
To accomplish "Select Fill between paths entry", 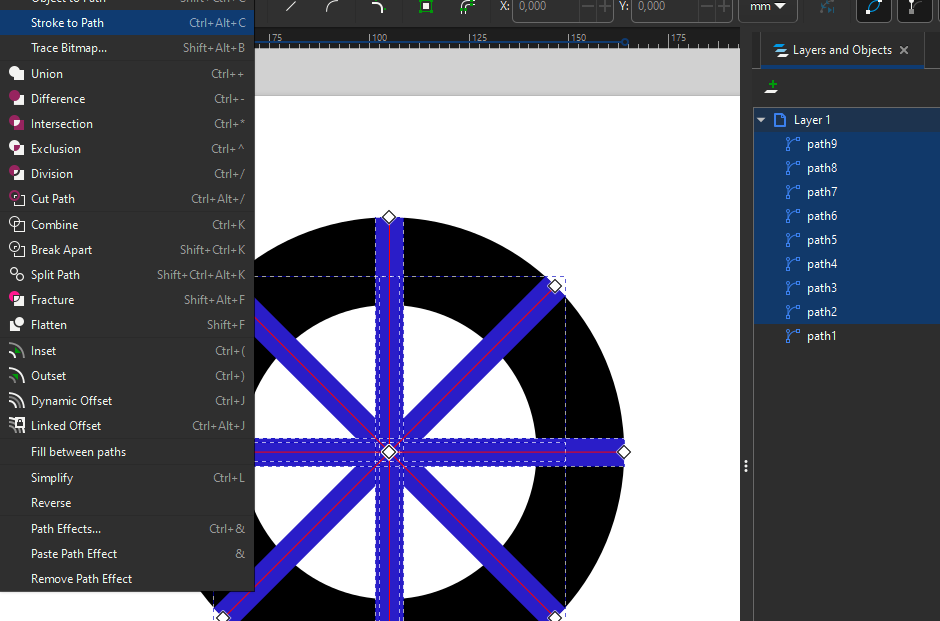I will 127,452.
